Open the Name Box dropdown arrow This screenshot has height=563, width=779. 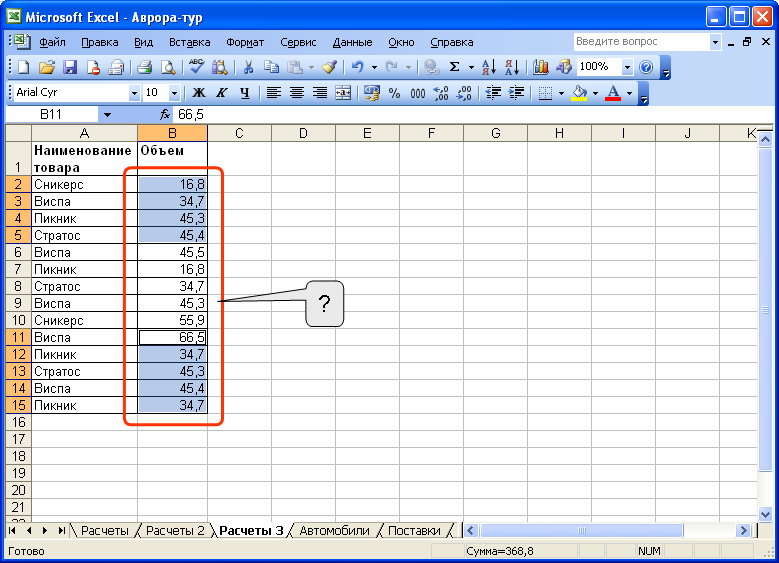[107, 115]
